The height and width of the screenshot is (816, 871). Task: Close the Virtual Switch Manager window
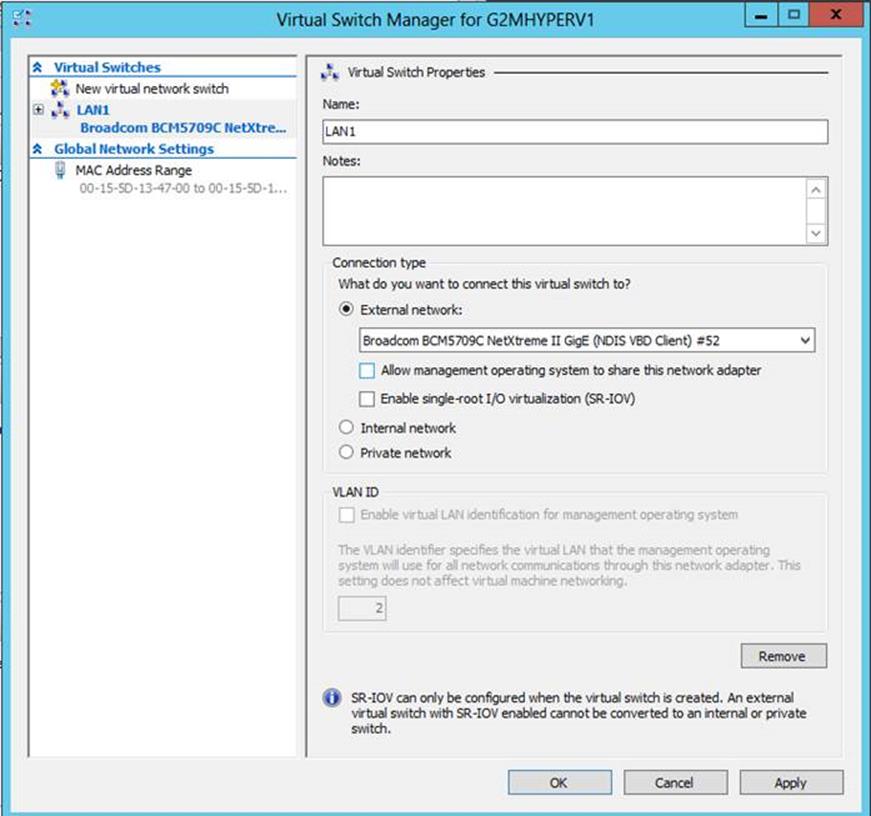tap(837, 14)
